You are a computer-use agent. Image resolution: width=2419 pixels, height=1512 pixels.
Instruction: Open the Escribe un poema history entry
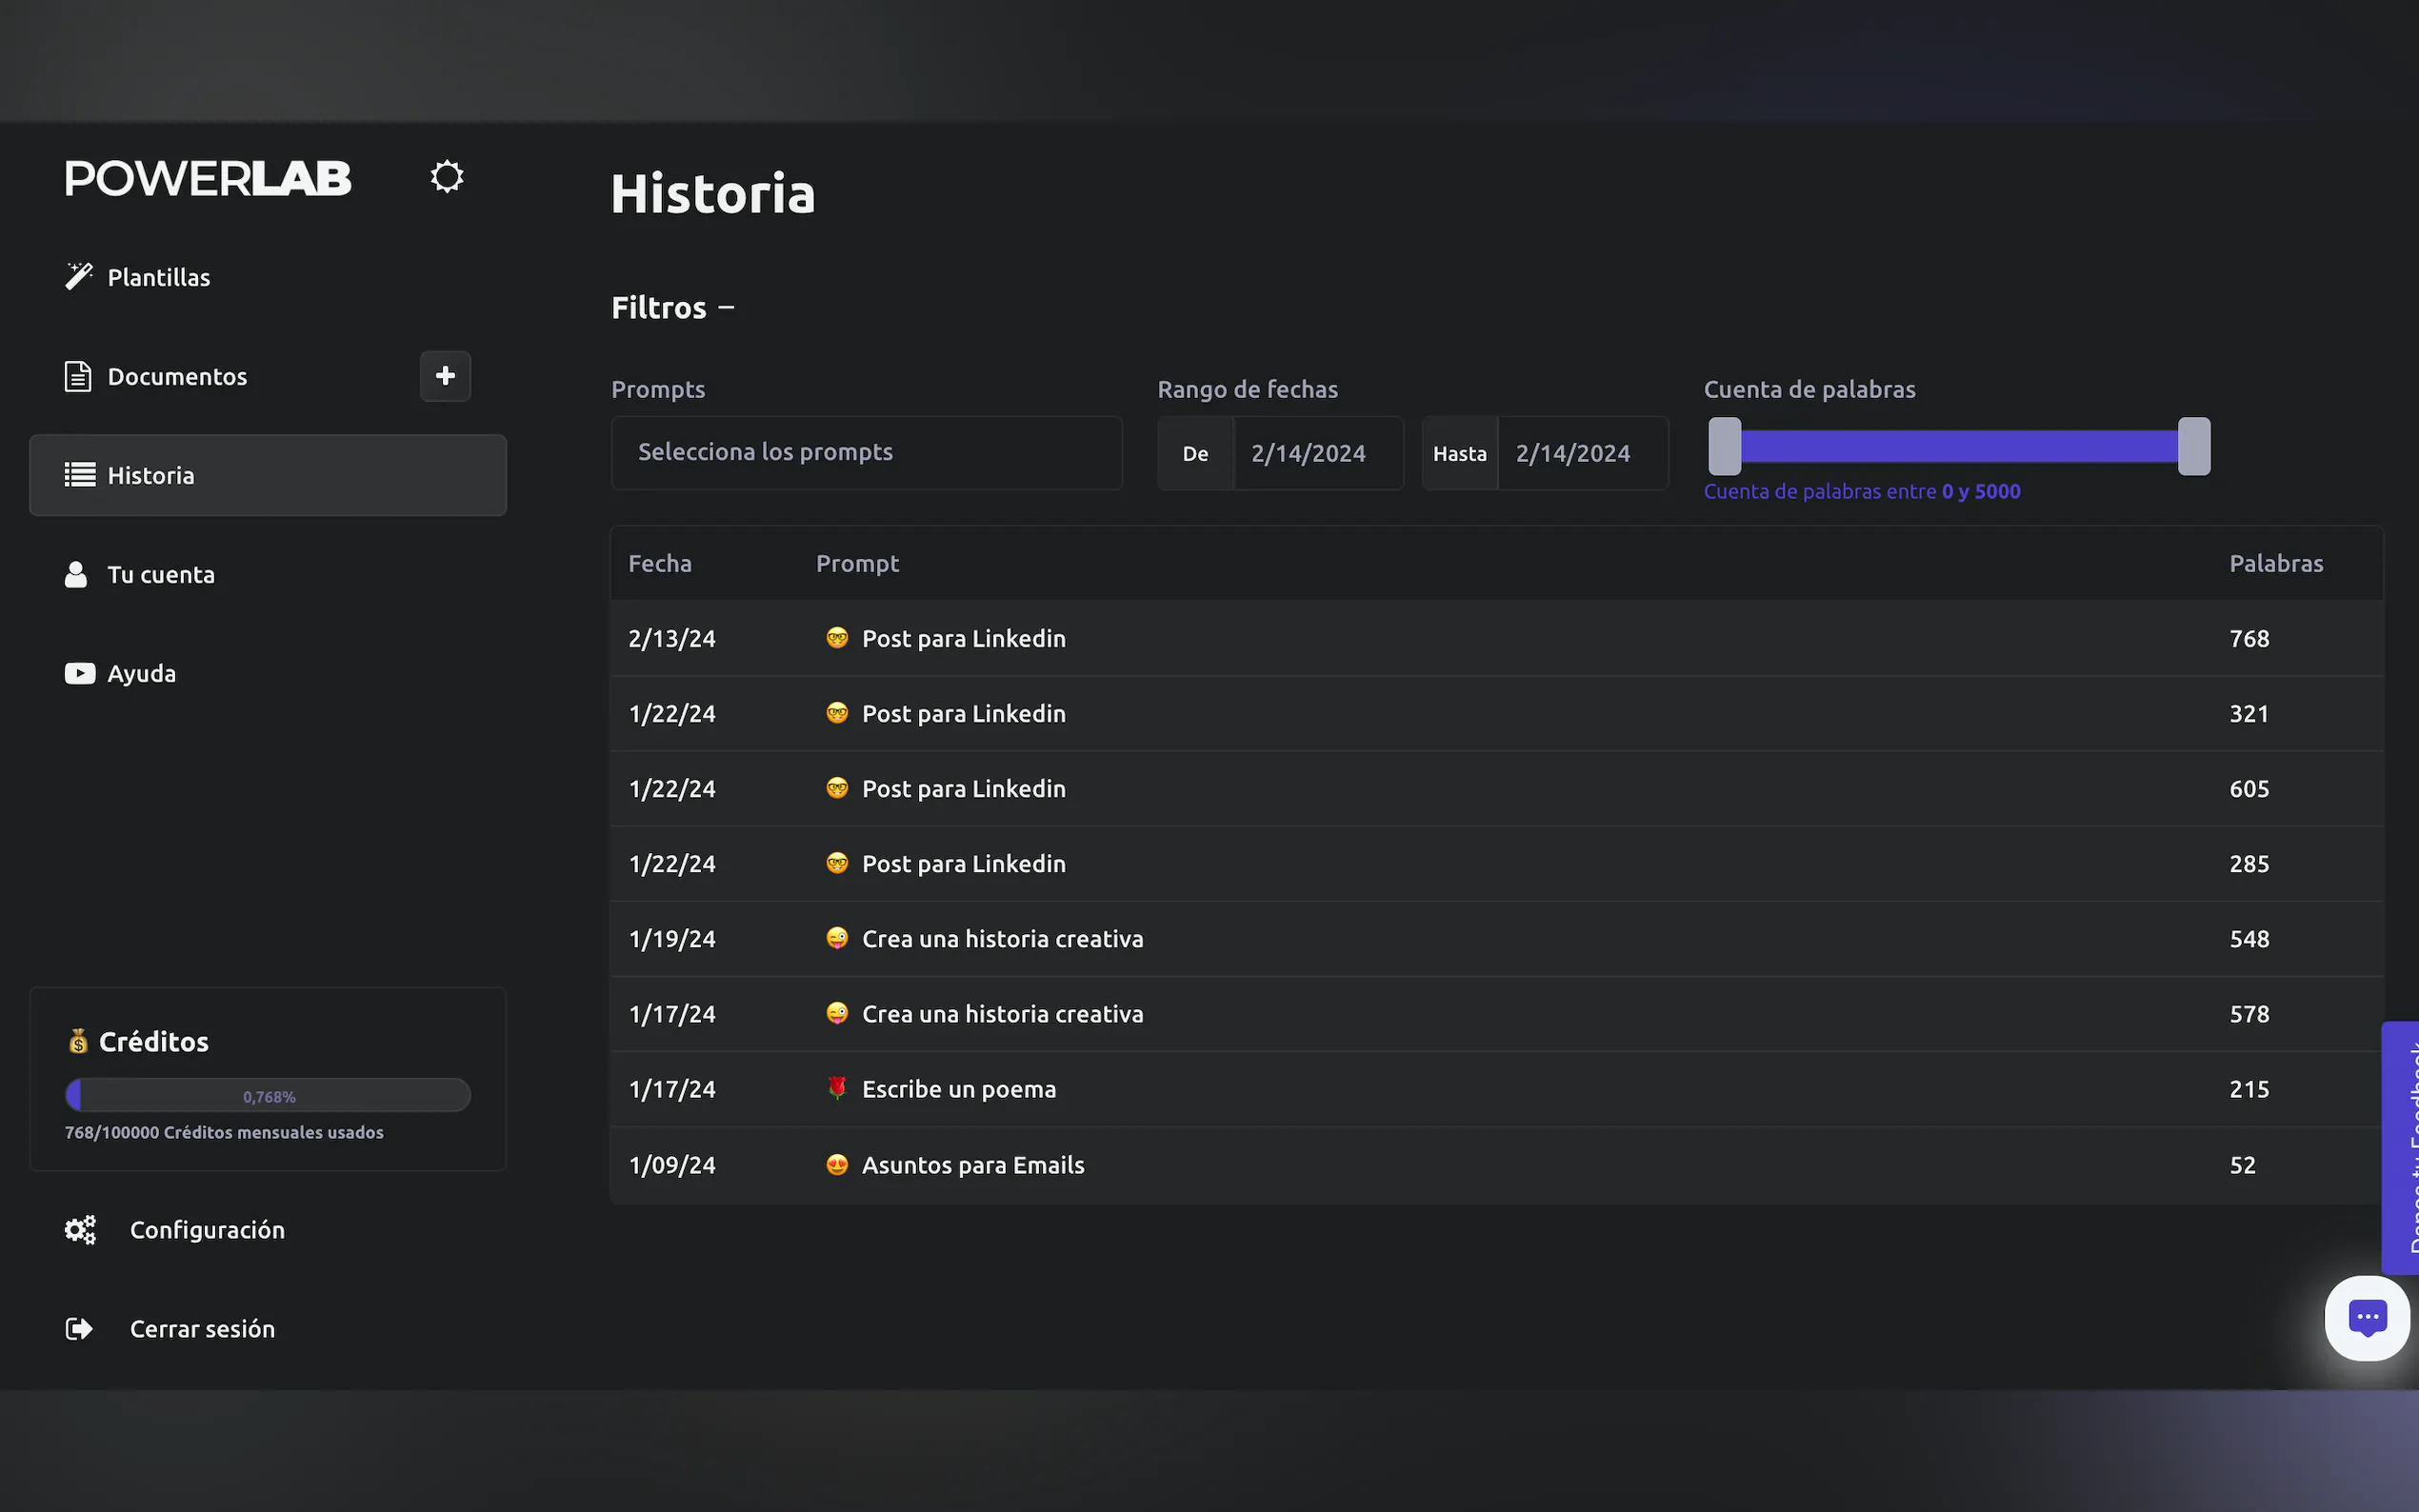958,1089
